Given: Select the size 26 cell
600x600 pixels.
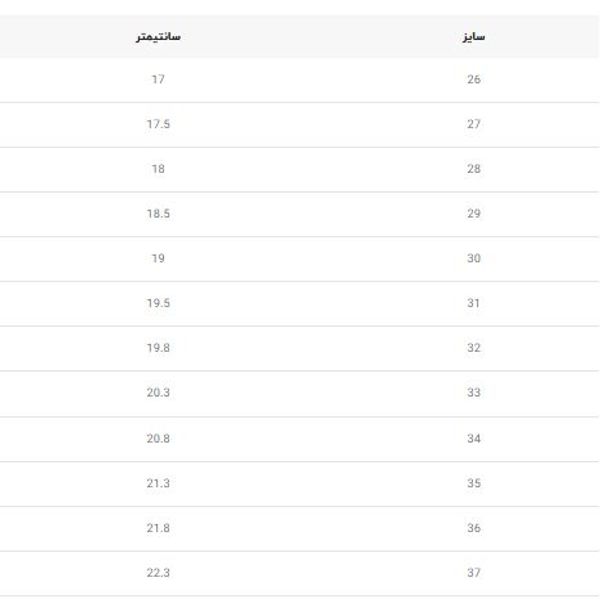Looking at the screenshot, I should (474, 79).
